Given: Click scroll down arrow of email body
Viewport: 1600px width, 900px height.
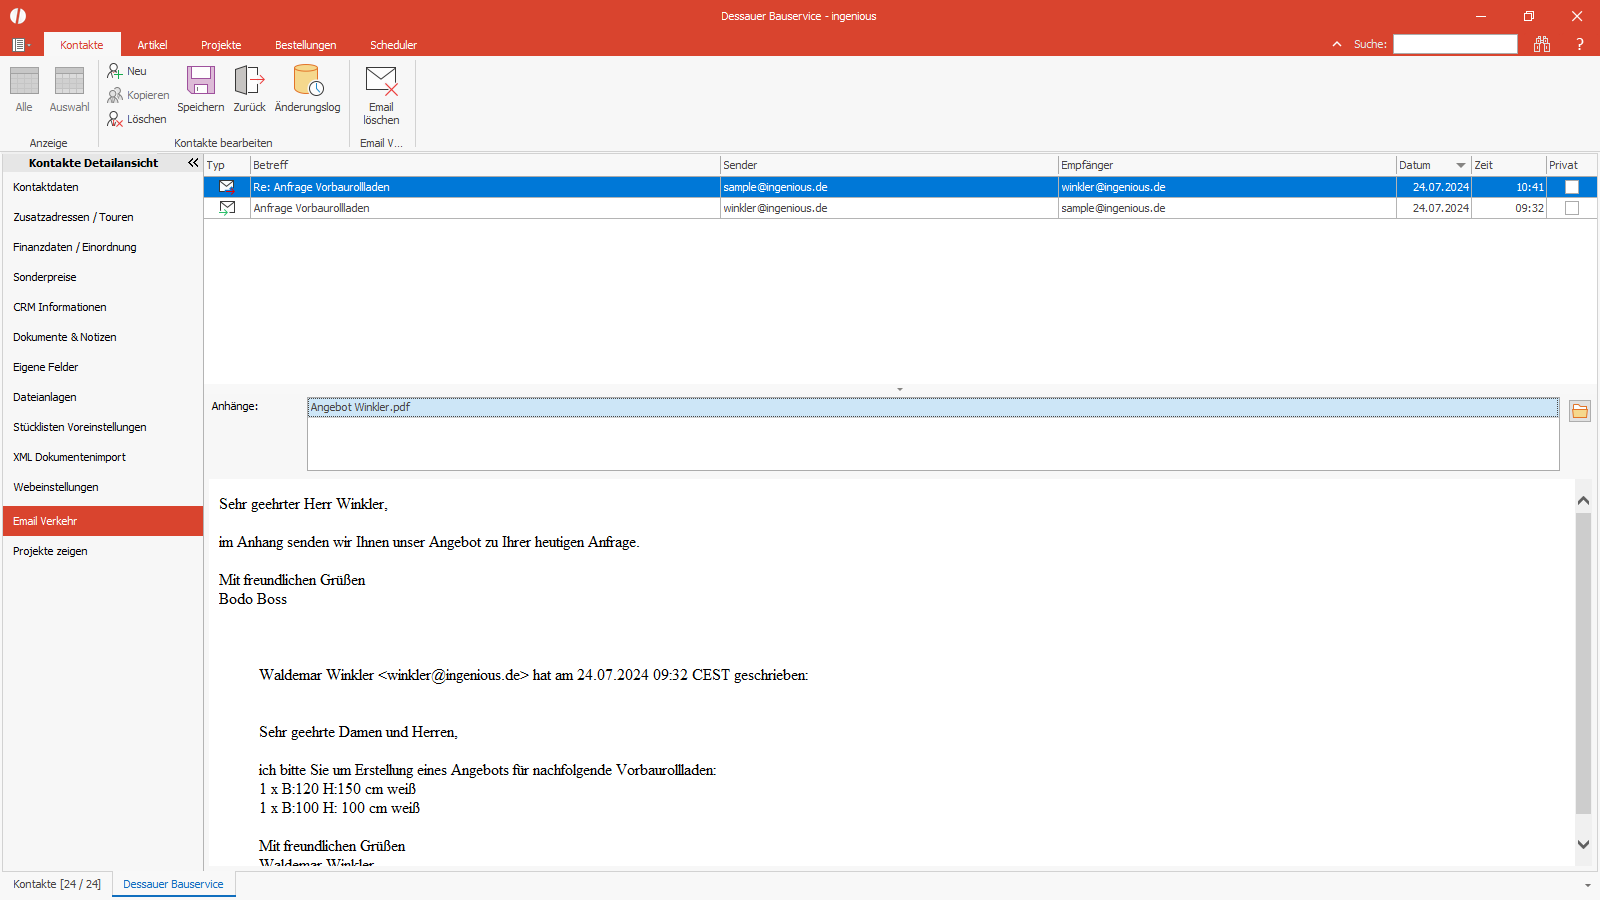Looking at the screenshot, I should click(1583, 845).
